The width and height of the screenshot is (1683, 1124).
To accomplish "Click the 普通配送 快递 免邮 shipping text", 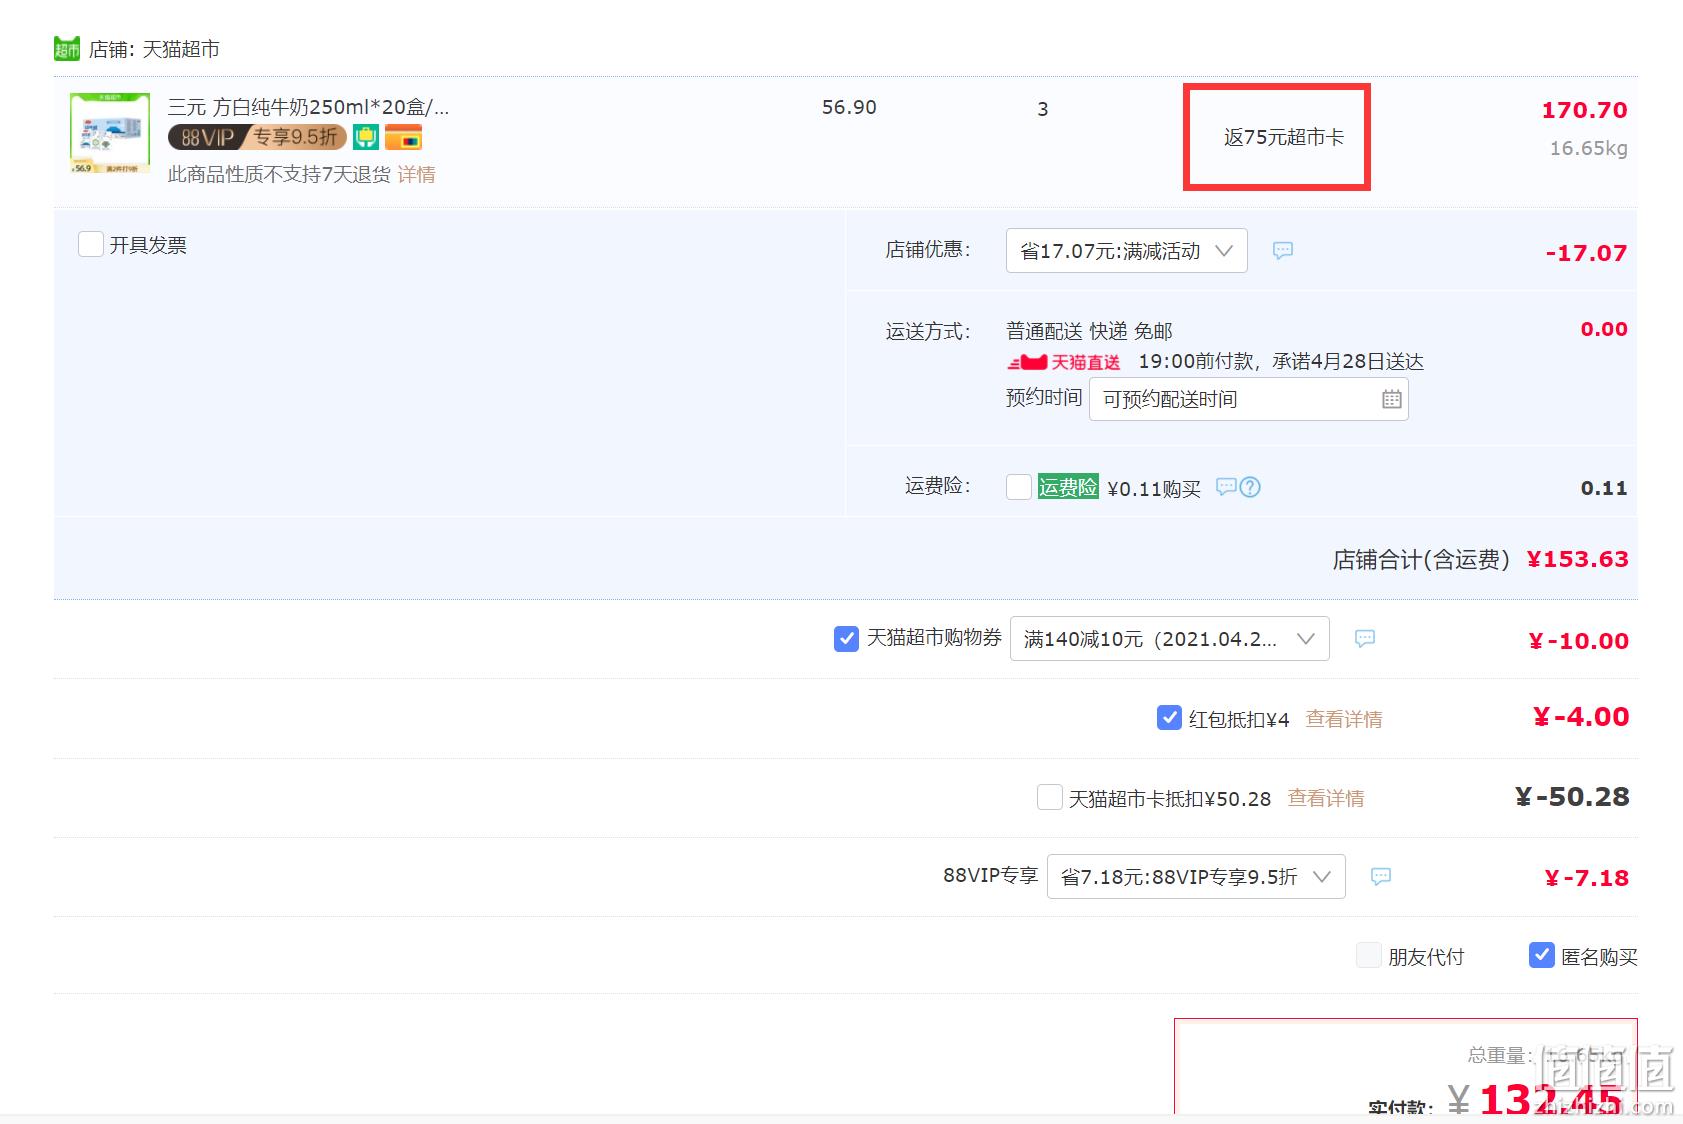I will pyautogui.click(x=1089, y=331).
